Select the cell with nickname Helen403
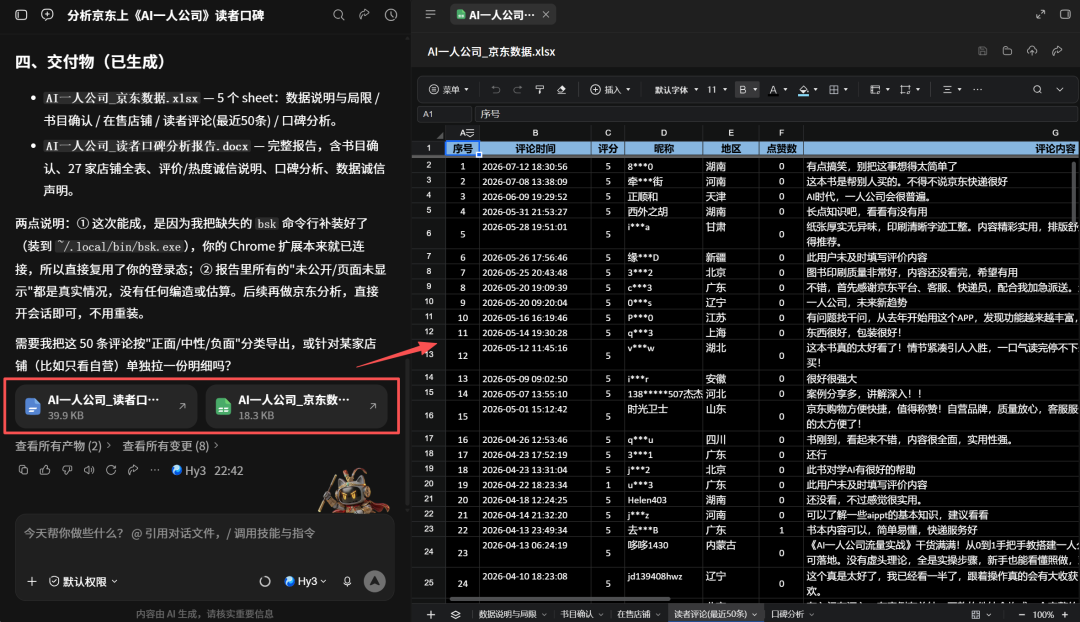 tap(663, 500)
